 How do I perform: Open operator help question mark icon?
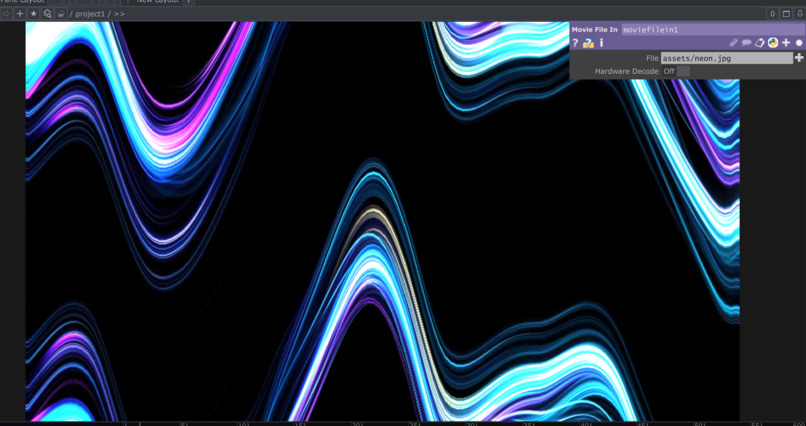pos(576,43)
